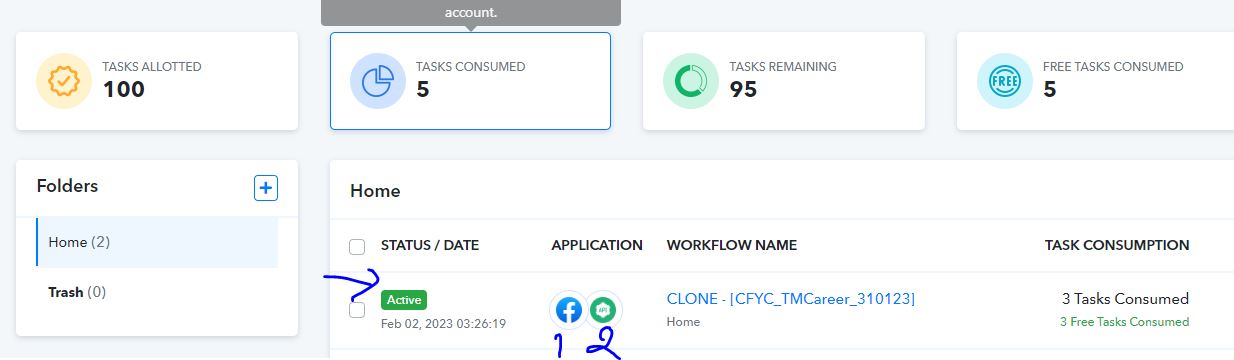Click the Tasks Remaining green circle icon
The height and width of the screenshot is (360, 1234).
pos(691,81)
